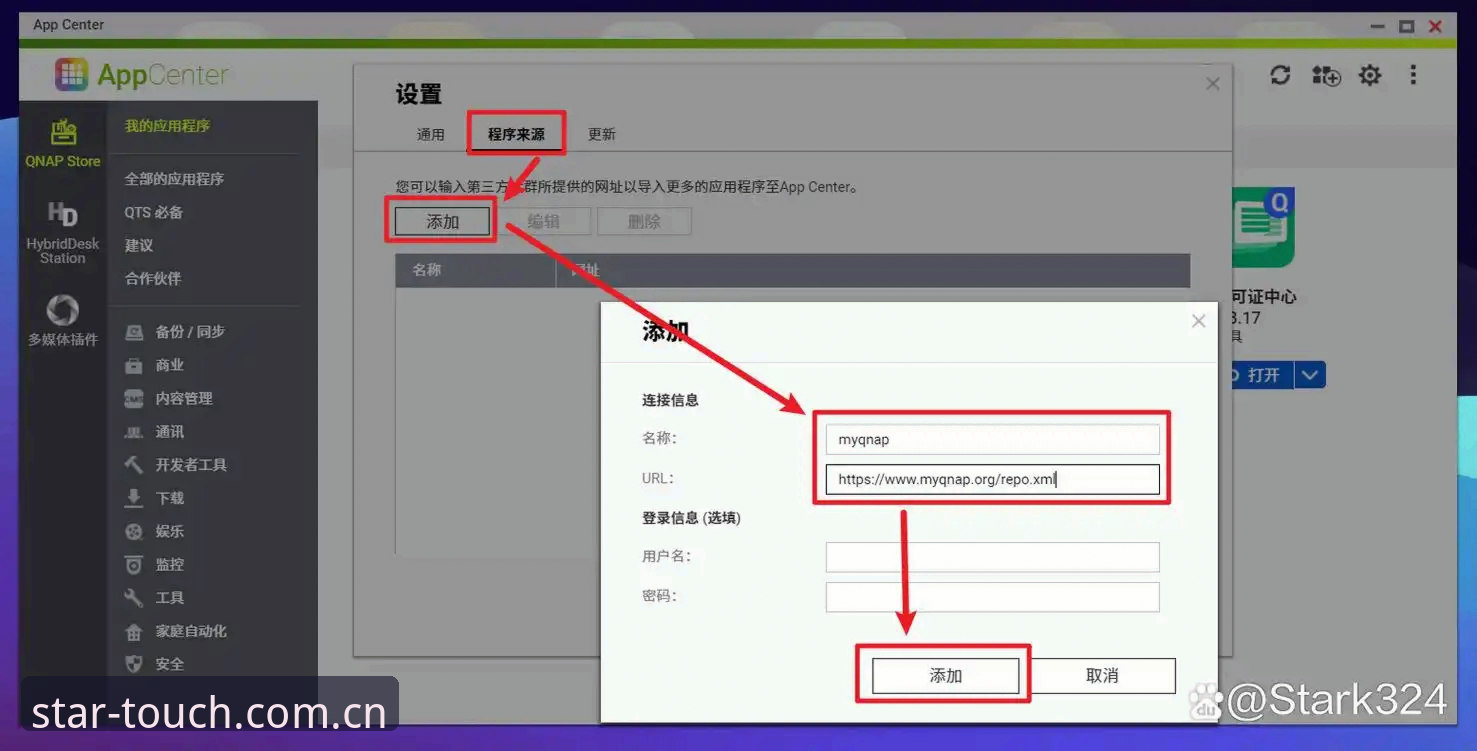Switch to the 更新 settings tab
The height and width of the screenshot is (751, 1477).
point(602,134)
